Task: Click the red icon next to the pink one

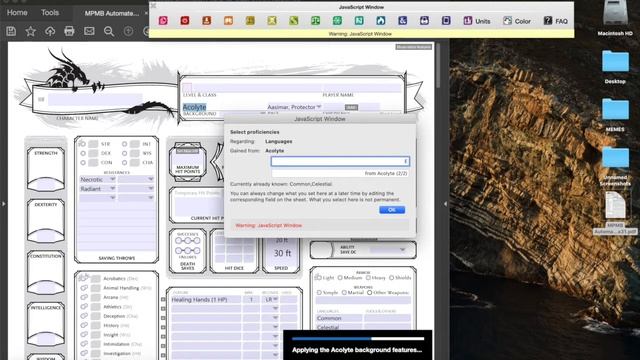Action: pos(185,20)
